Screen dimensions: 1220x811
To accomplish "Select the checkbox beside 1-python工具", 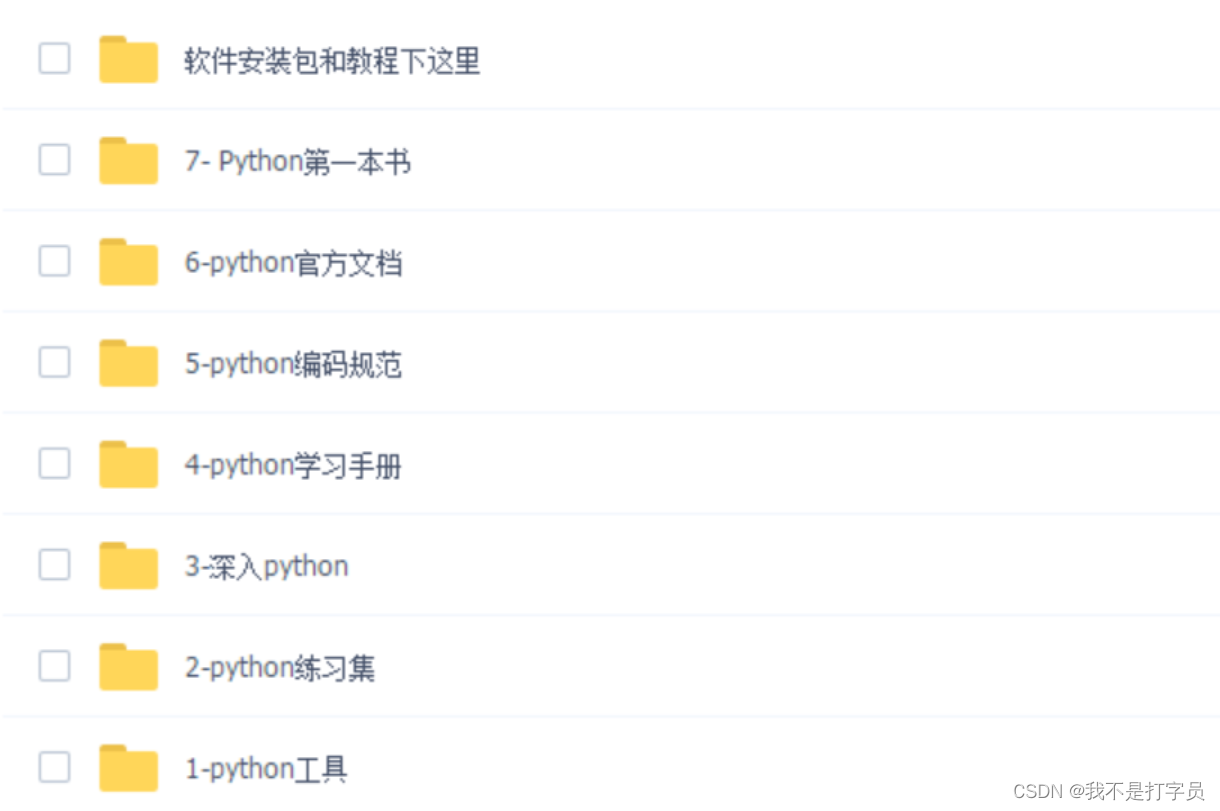I will click(x=54, y=767).
